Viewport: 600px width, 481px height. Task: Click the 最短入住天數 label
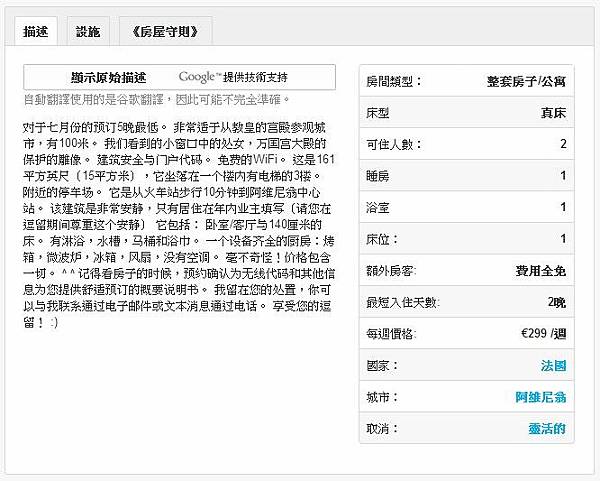(403, 302)
